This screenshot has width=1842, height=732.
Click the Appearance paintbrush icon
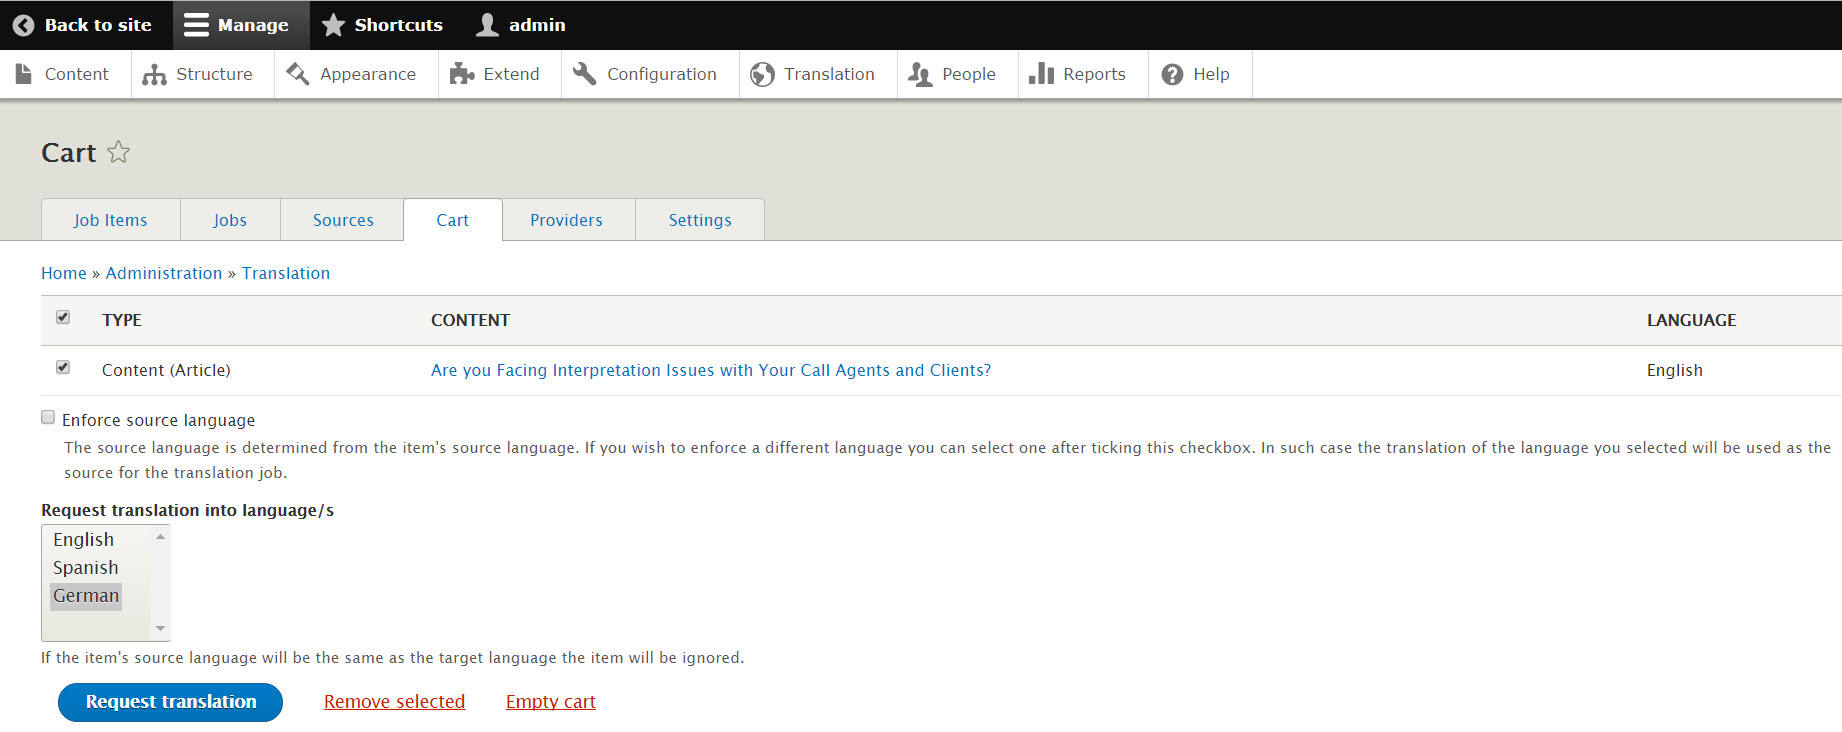[297, 74]
